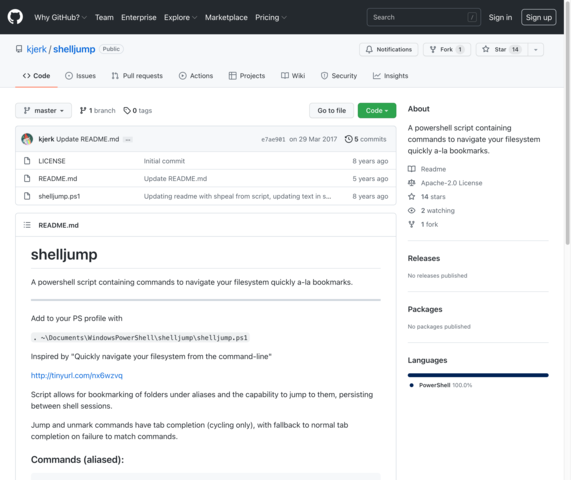Switch to the Security tab

coord(339,75)
